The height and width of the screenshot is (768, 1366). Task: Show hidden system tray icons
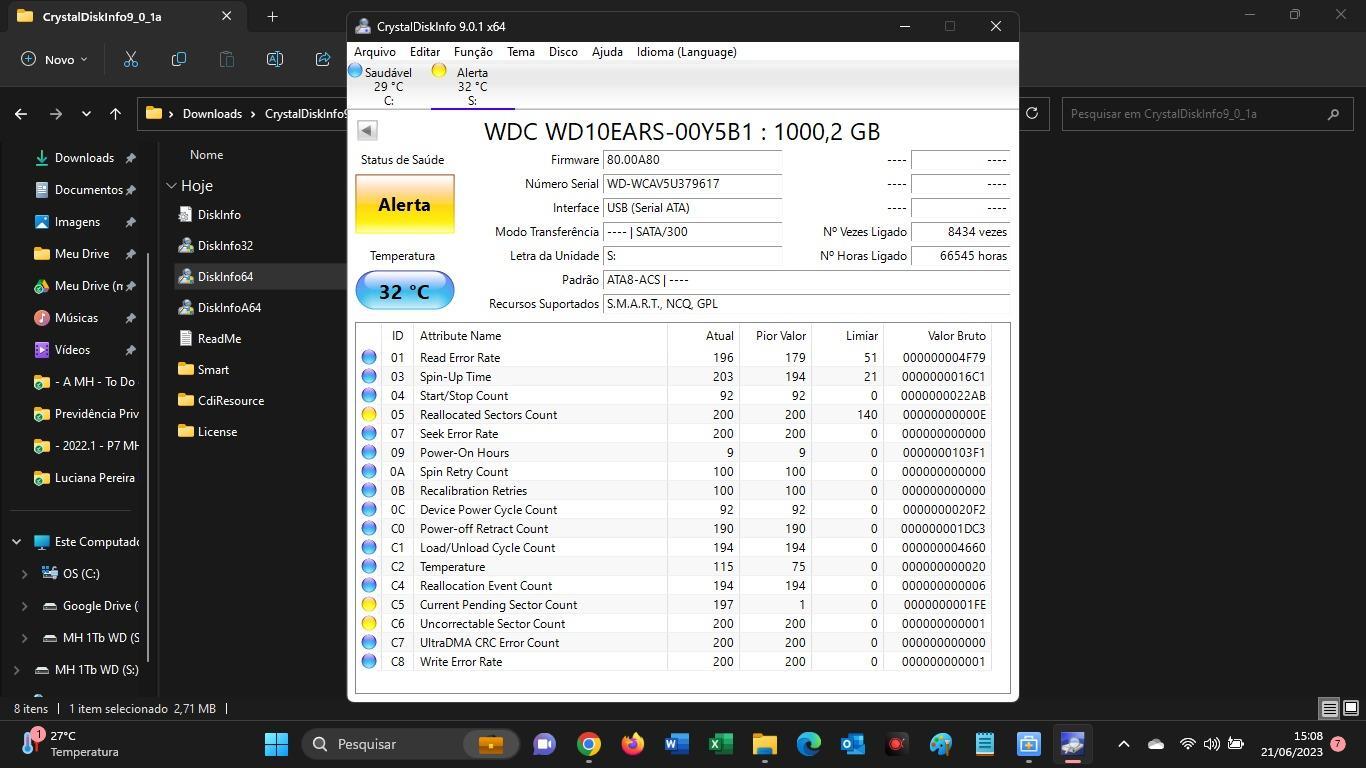click(x=1123, y=744)
